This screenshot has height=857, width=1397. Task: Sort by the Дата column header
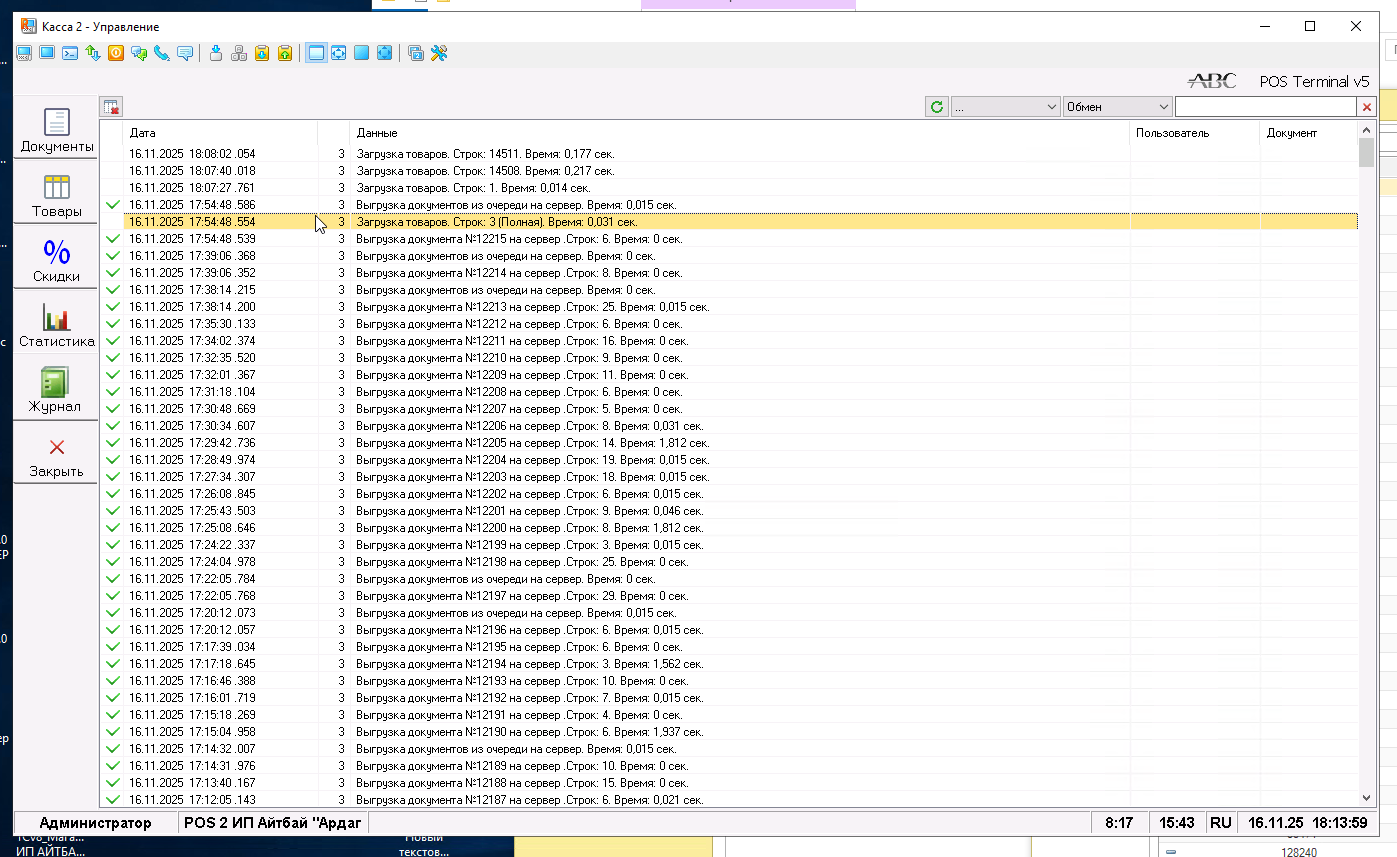point(220,133)
